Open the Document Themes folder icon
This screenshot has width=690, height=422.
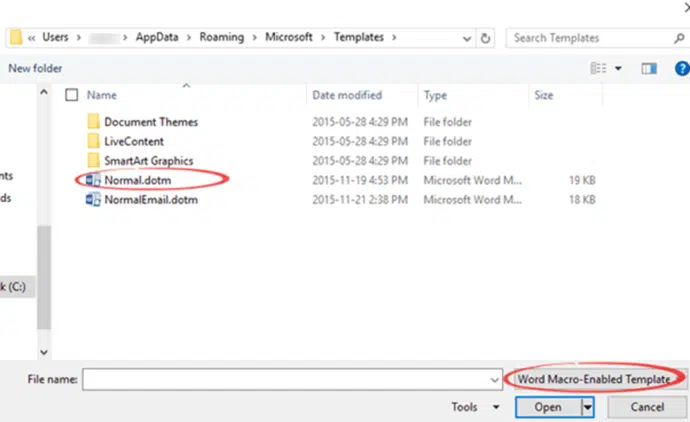coord(93,121)
